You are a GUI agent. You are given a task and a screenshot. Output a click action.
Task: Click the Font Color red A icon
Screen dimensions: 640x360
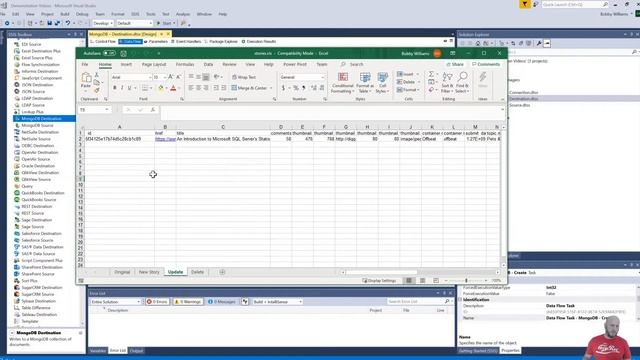coord(173,88)
